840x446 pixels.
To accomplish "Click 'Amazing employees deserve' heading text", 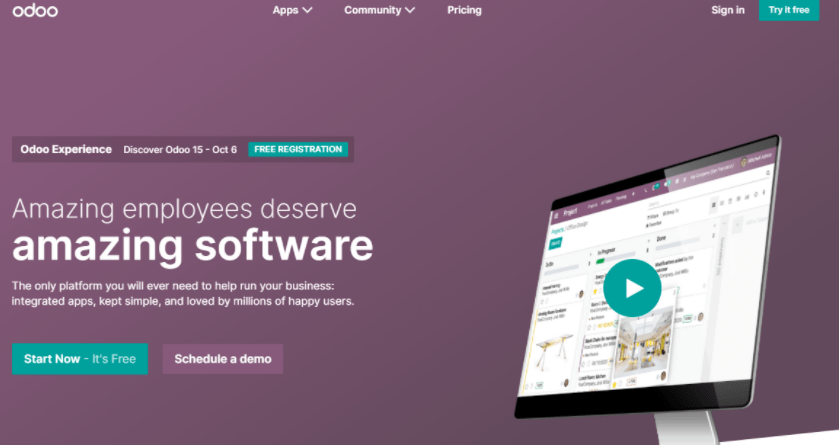I will click(184, 209).
